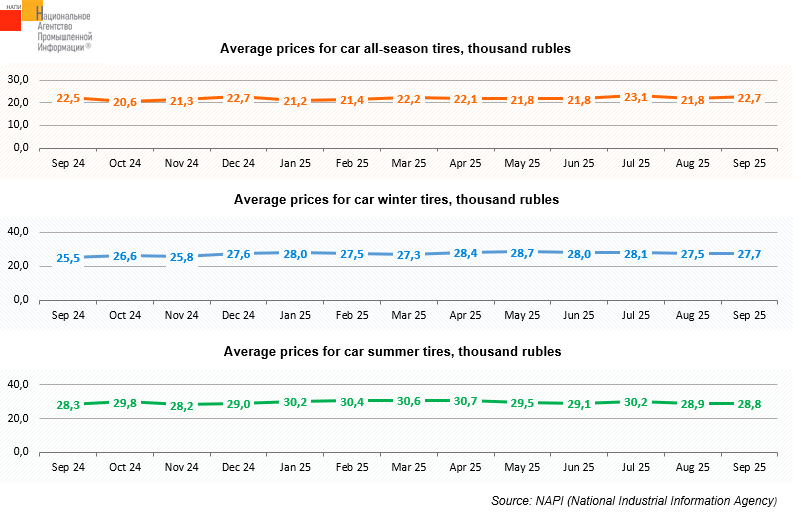Select the 28,4 winter tires data label
This screenshot has width=801, height=512.
465,253
